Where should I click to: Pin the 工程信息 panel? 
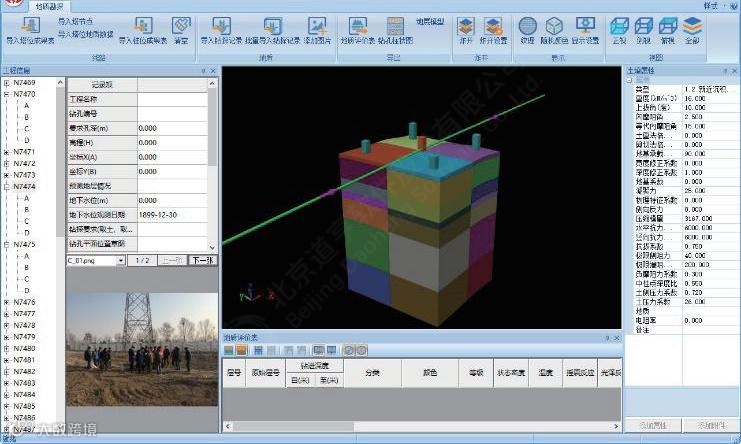[x=203, y=71]
